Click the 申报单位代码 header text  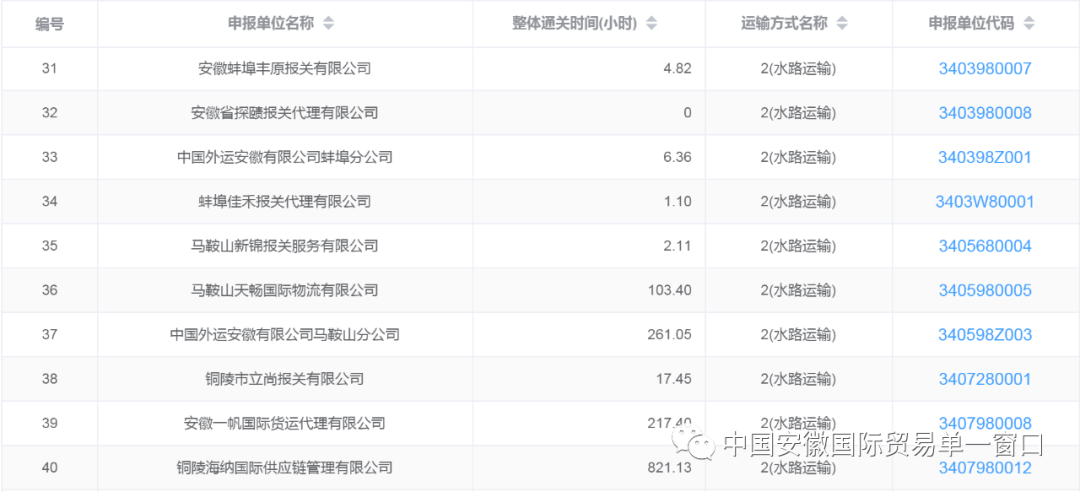(x=971, y=23)
